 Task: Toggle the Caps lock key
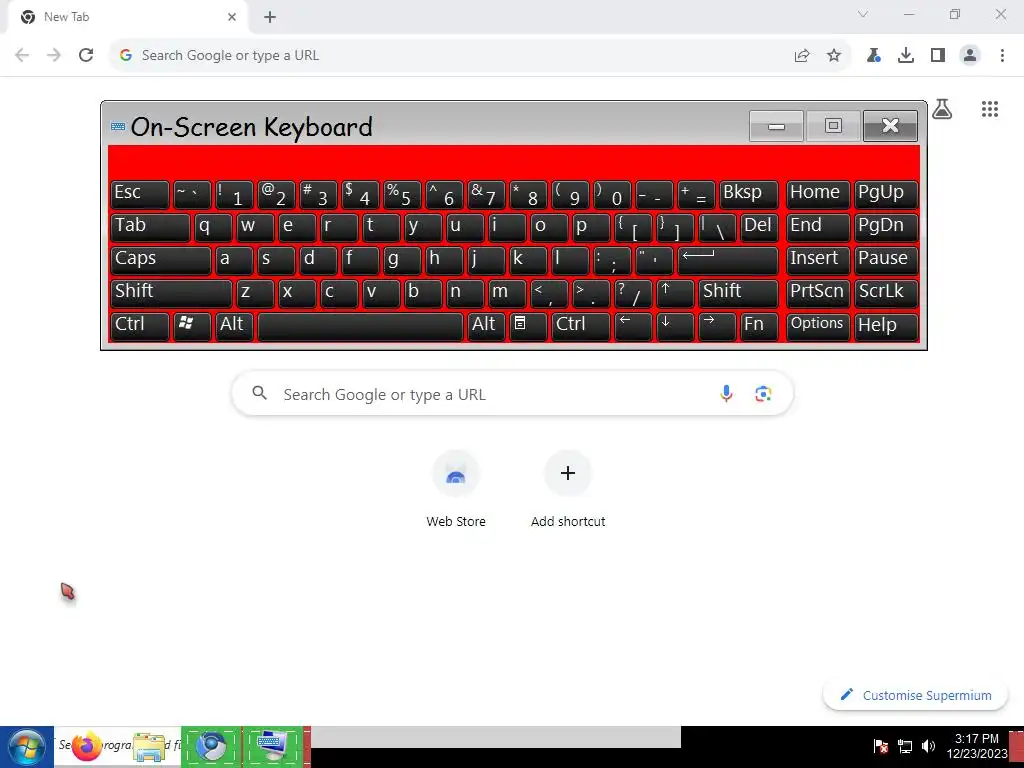tap(161, 260)
